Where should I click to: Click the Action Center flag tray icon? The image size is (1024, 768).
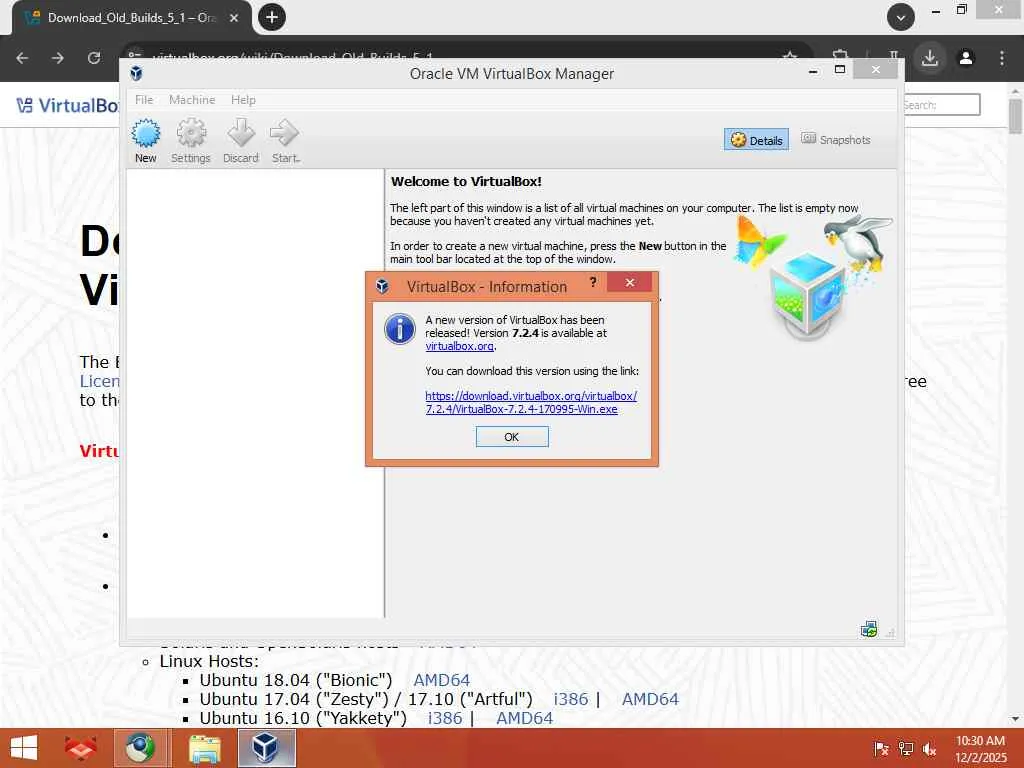coord(881,749)
